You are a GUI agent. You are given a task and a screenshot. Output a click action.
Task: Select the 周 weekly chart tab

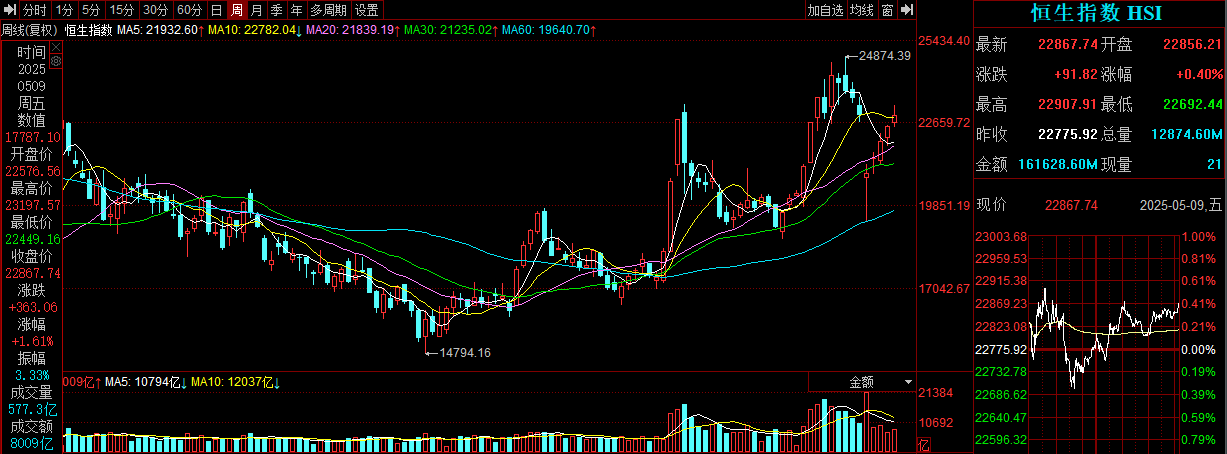pos(237,10)
